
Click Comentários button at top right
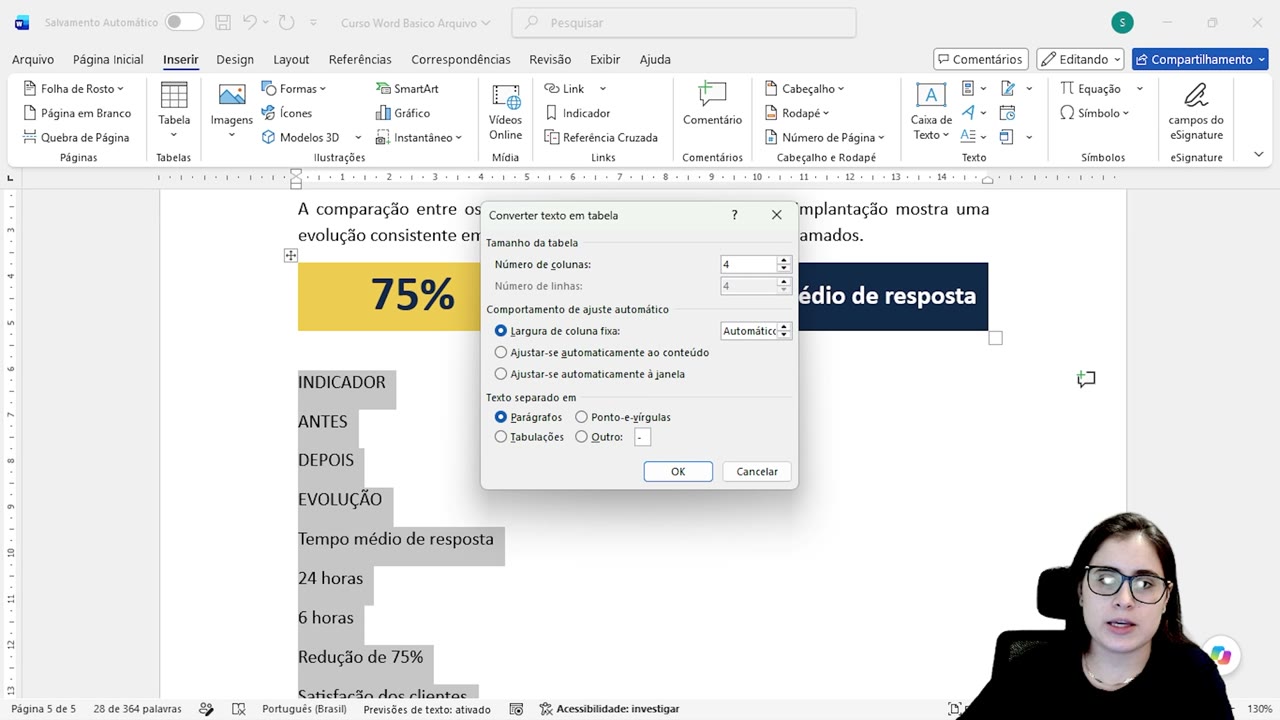(979, 59)
